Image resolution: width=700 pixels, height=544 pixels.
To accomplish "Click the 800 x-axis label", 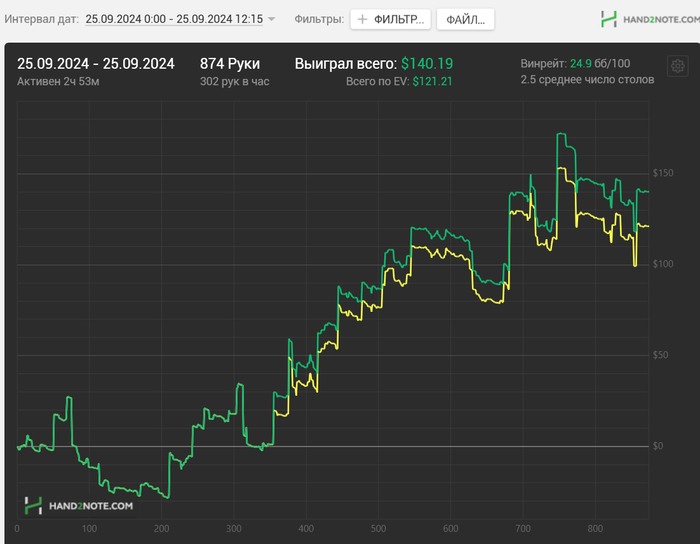I will click(595, 529).
